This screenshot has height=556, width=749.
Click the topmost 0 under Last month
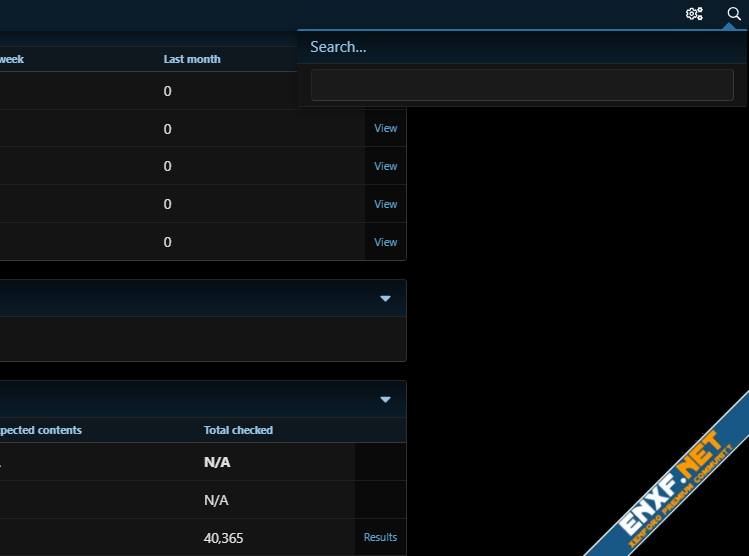(x=167, y=91)
